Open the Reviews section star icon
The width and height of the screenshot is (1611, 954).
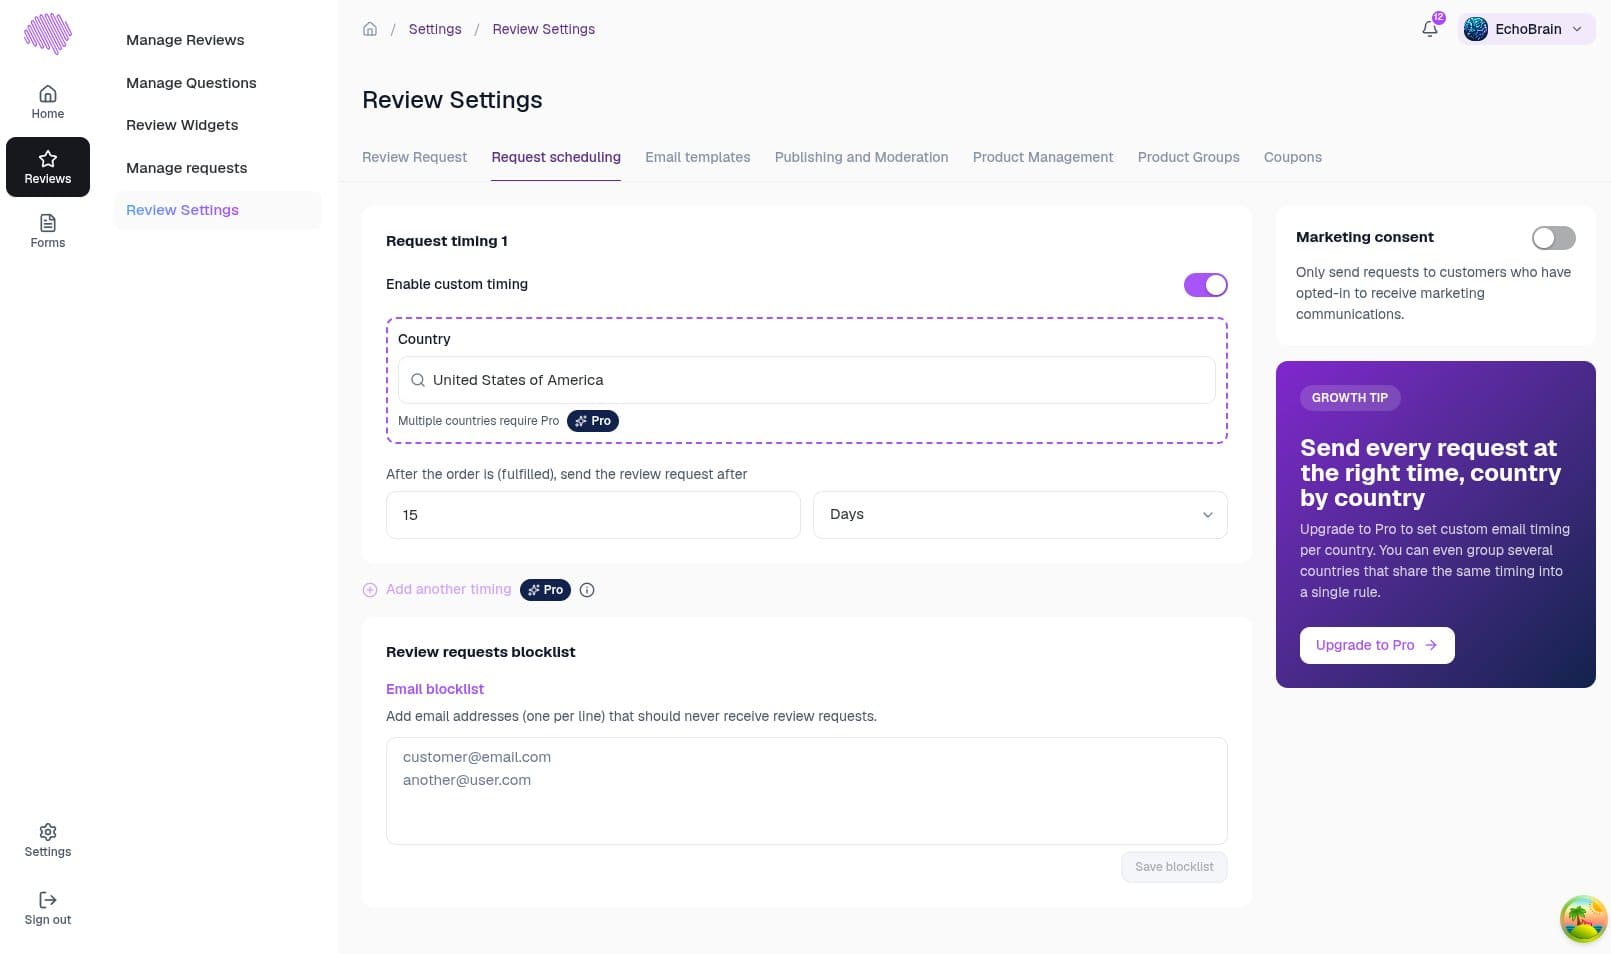point(48,159)
